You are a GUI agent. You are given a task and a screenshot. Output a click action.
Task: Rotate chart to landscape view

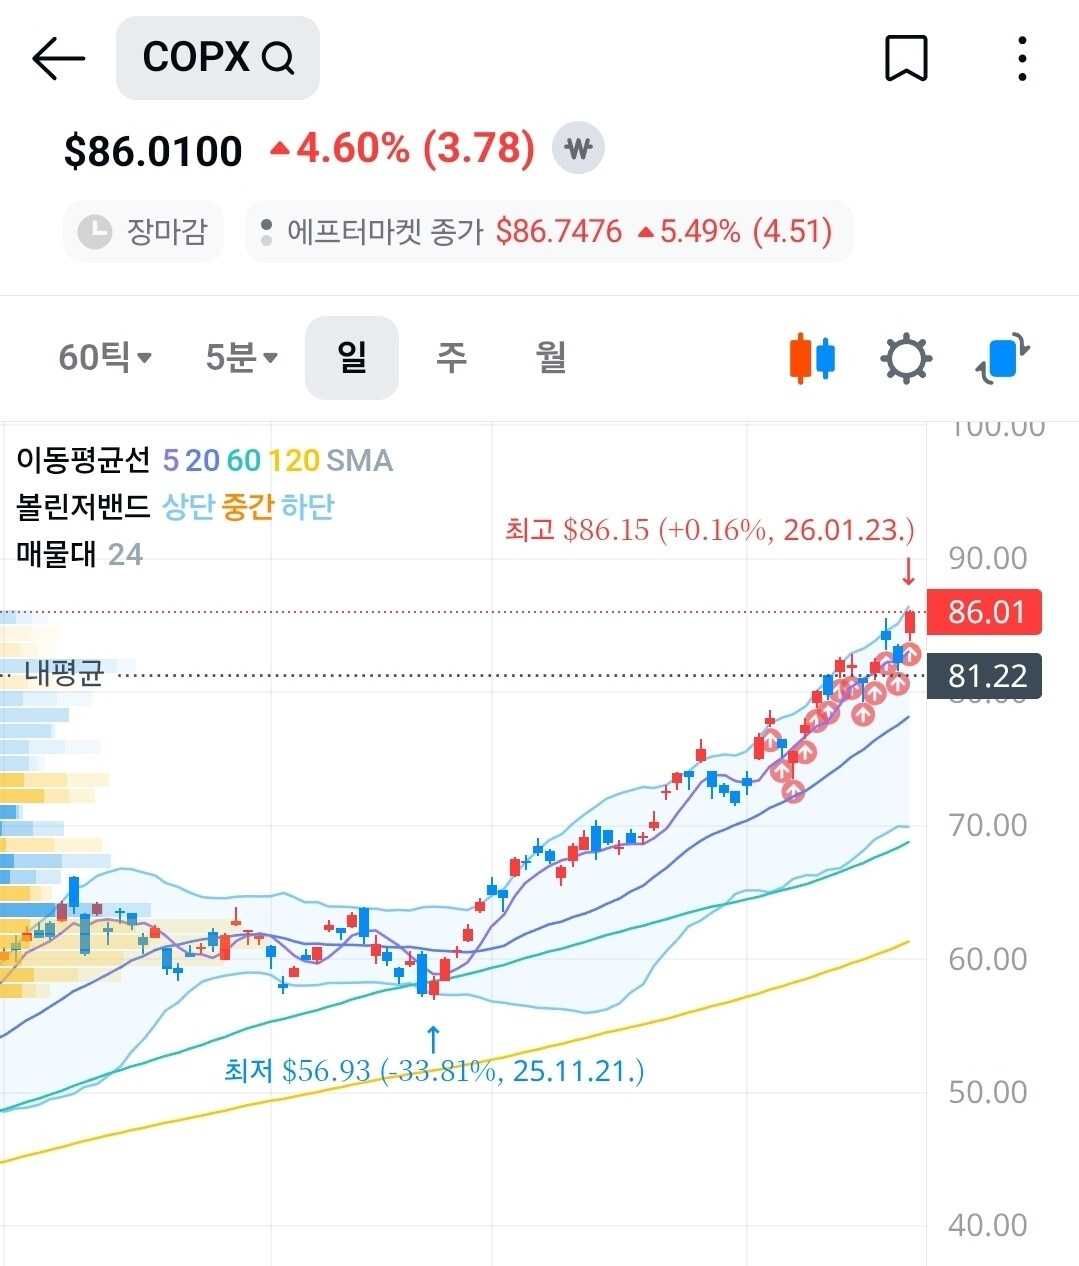click(1002, 358)
